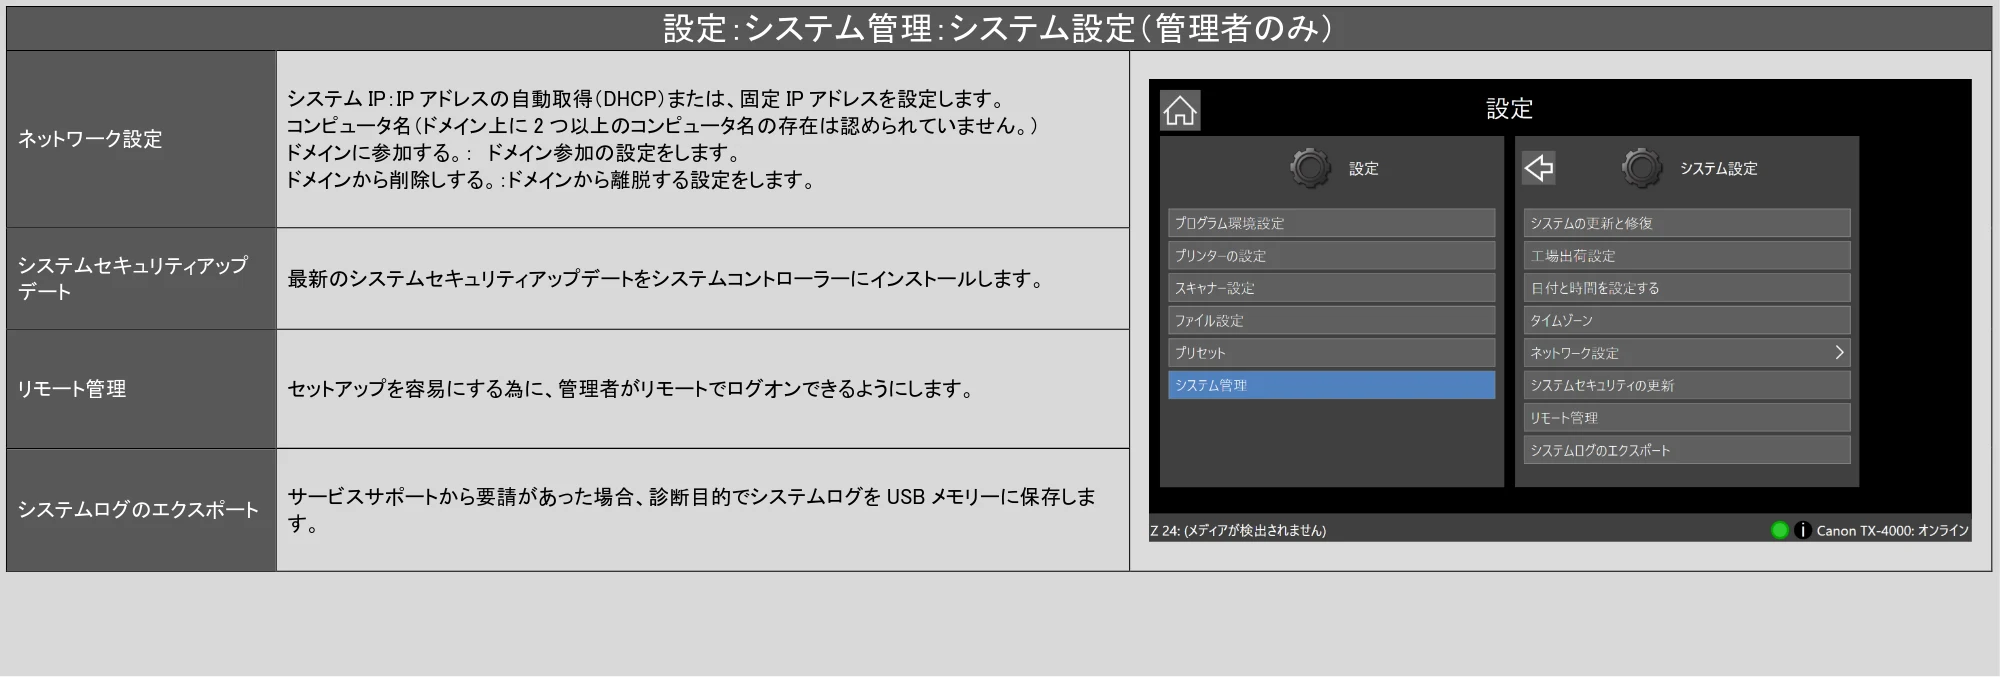The width and height of the screenshot is (2000, 677).
Task: Click the page title 設定:システム管理:システム設定
Action: [x=998, y=28]
